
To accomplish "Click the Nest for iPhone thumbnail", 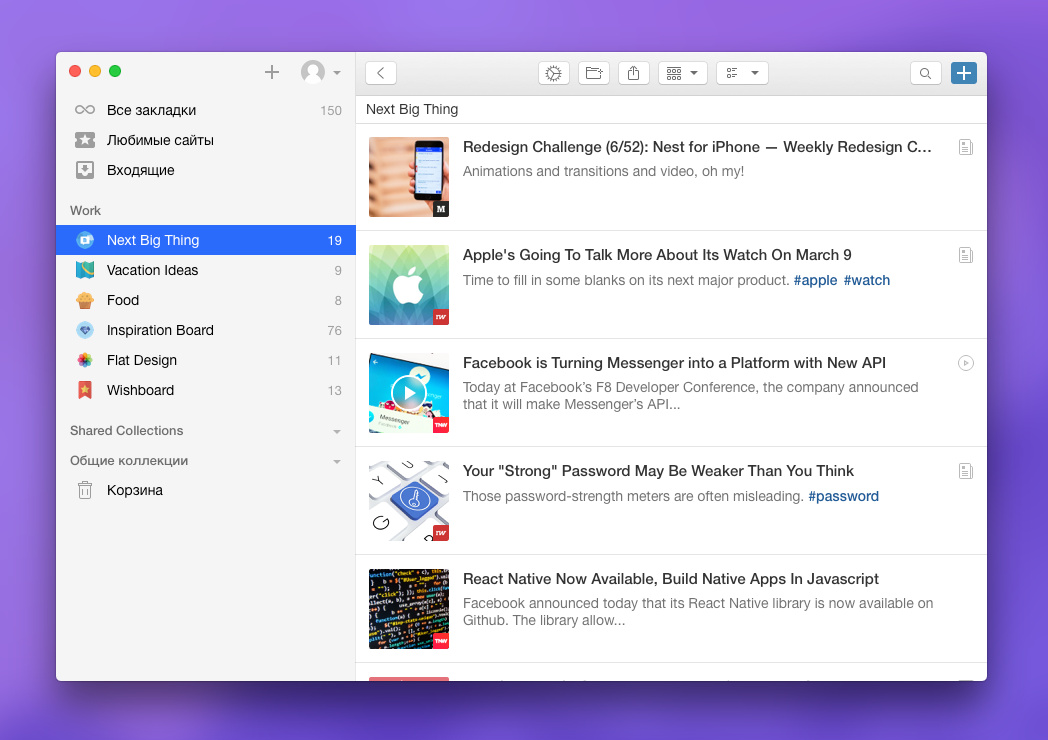I will 409,177.
